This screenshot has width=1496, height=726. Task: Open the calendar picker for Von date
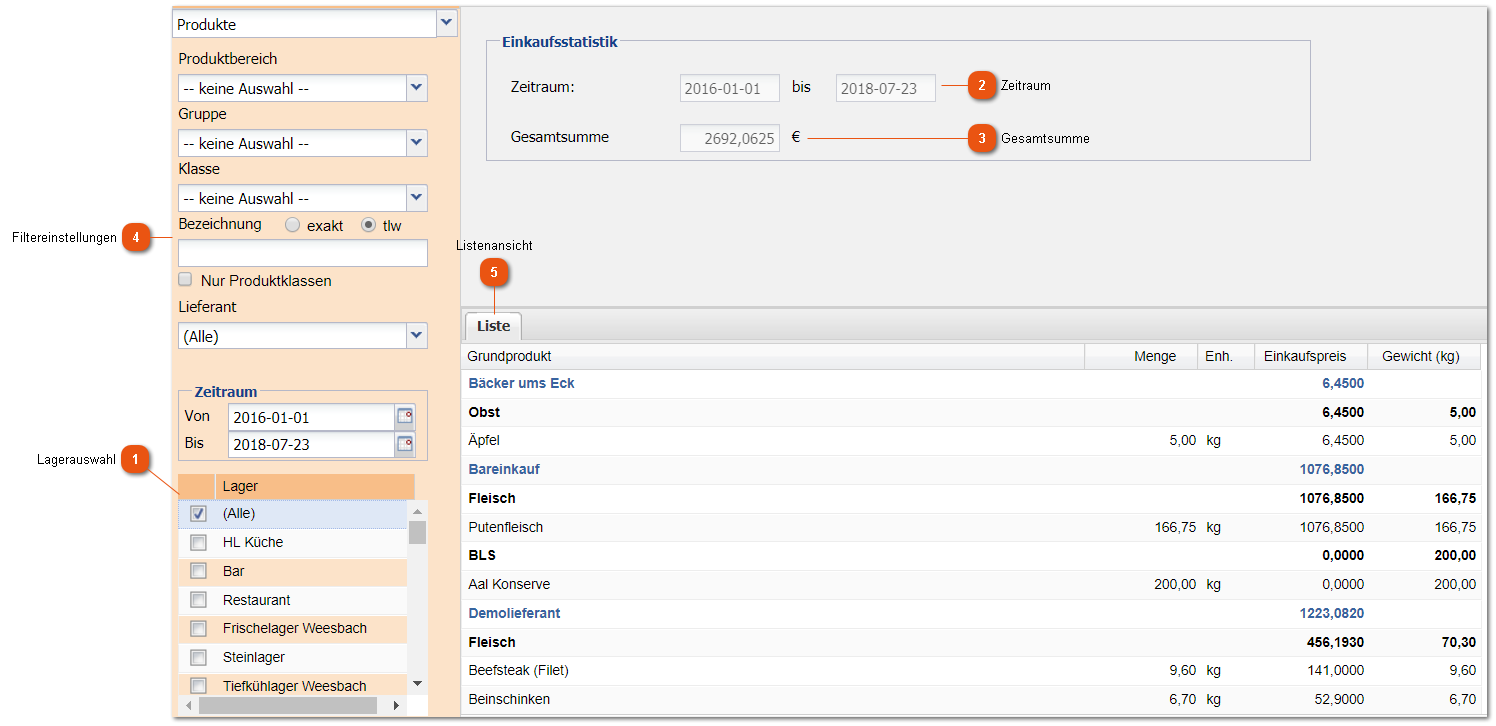tap(405, 417)
